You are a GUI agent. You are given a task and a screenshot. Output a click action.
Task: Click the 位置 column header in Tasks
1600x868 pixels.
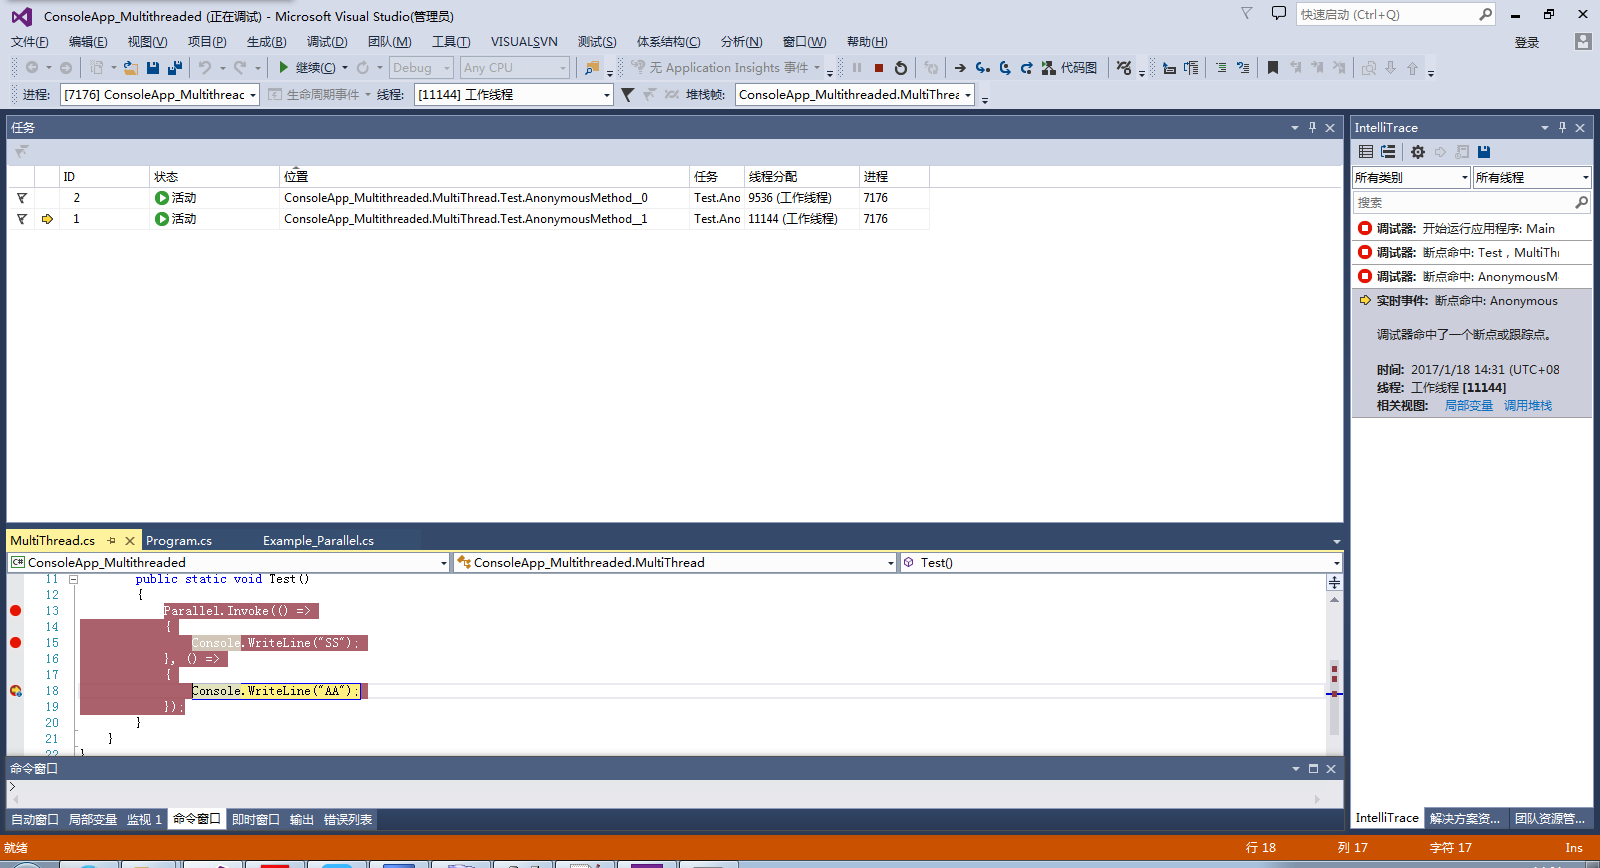tap(484, 177)
